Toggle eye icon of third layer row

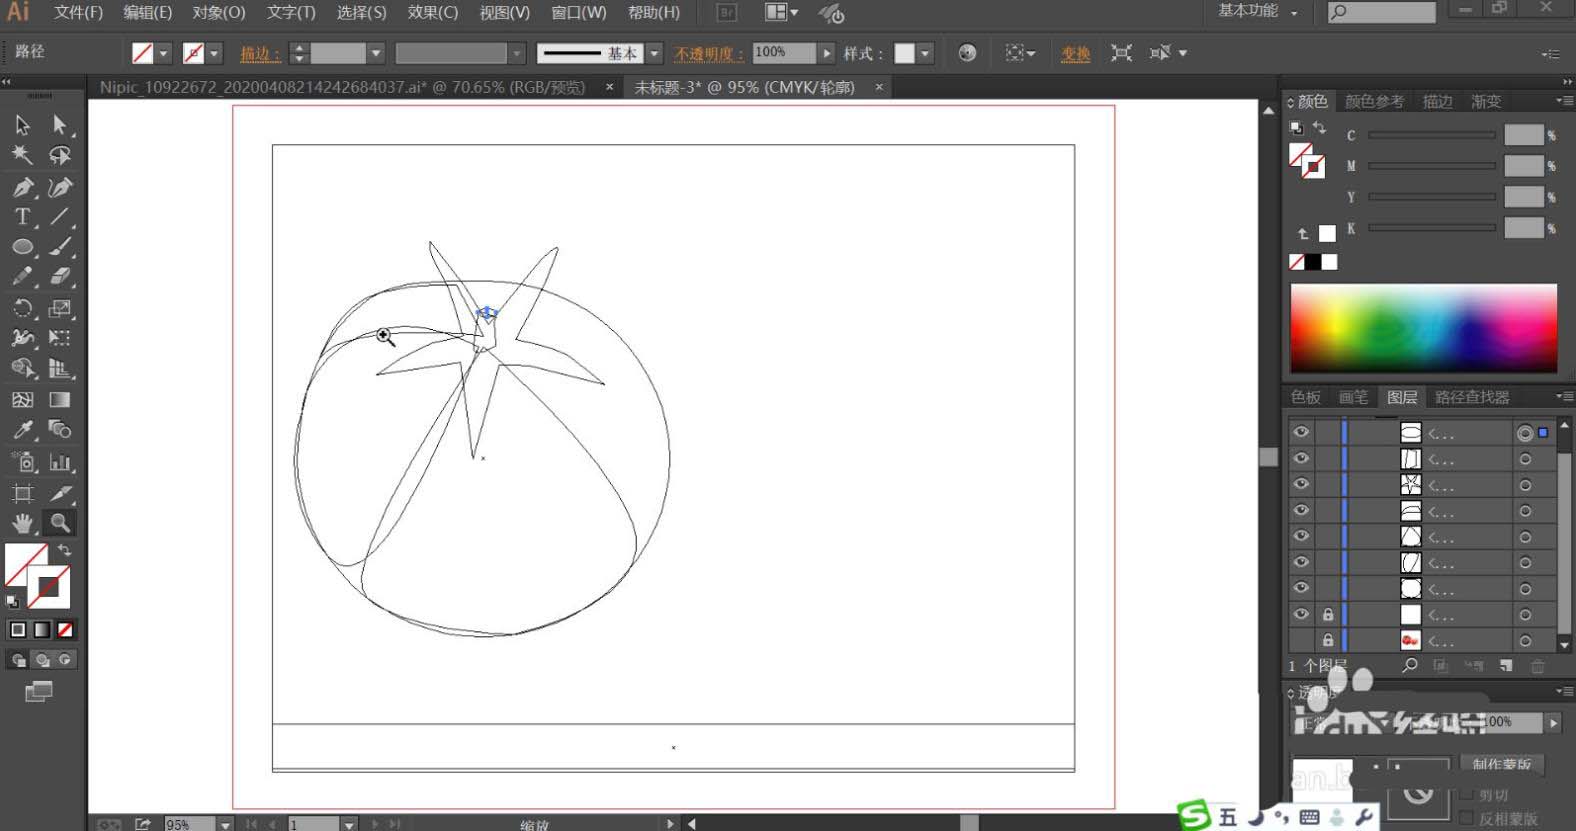(1301, 484)
